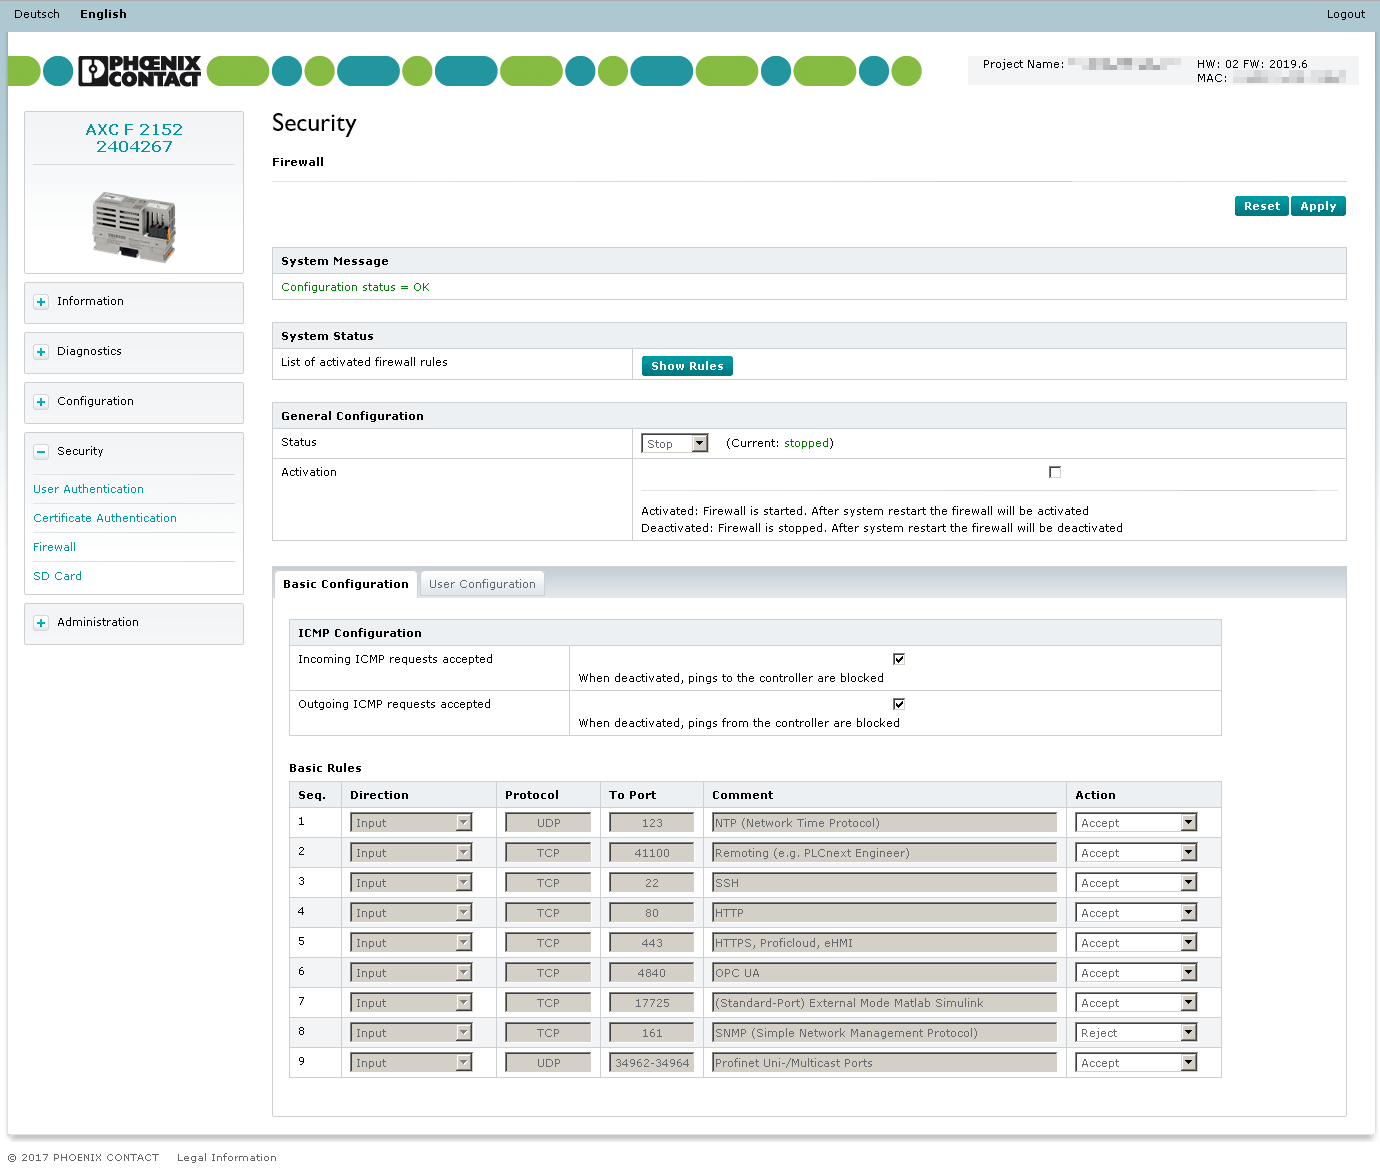This screenshot has width=1380, height=1172.
Task: Toggle the firewall Activation checkbox
Action: (x=1054, y=472)
